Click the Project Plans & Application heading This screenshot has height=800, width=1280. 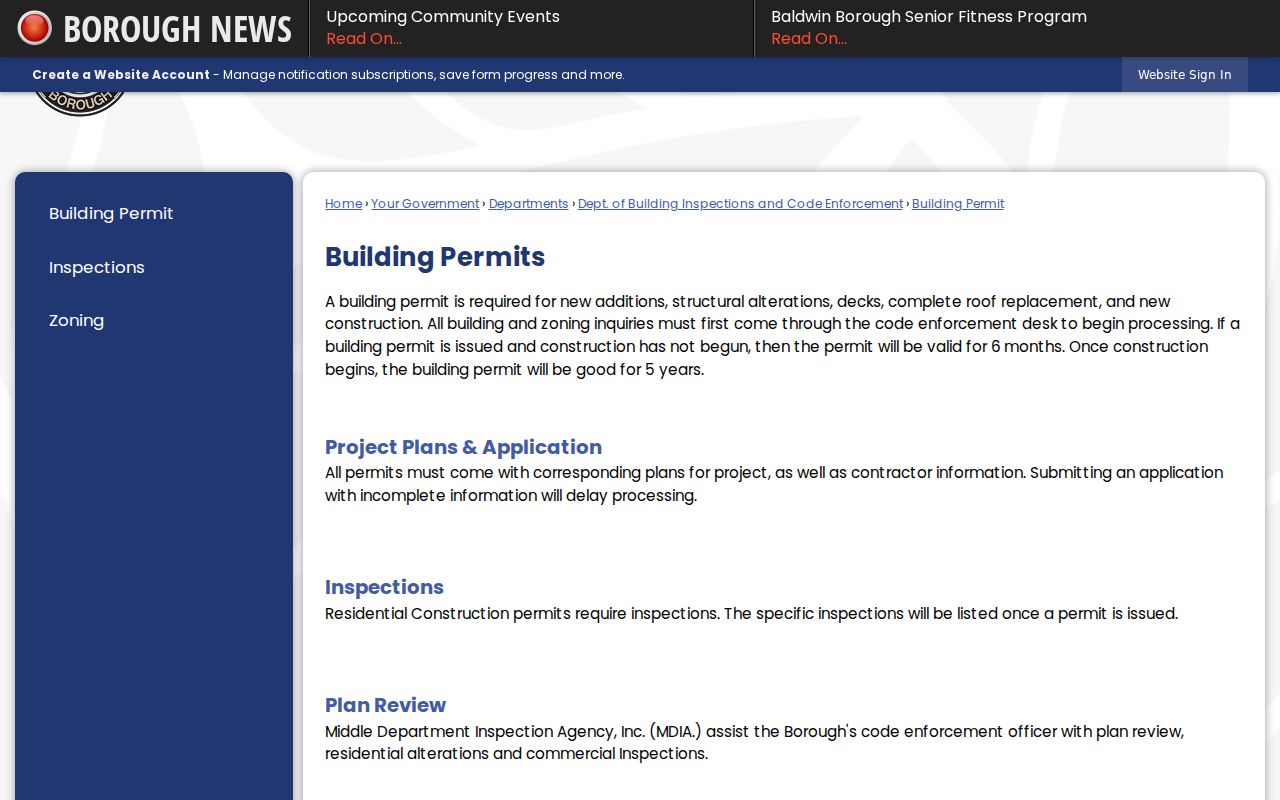(x=463, y=447)
